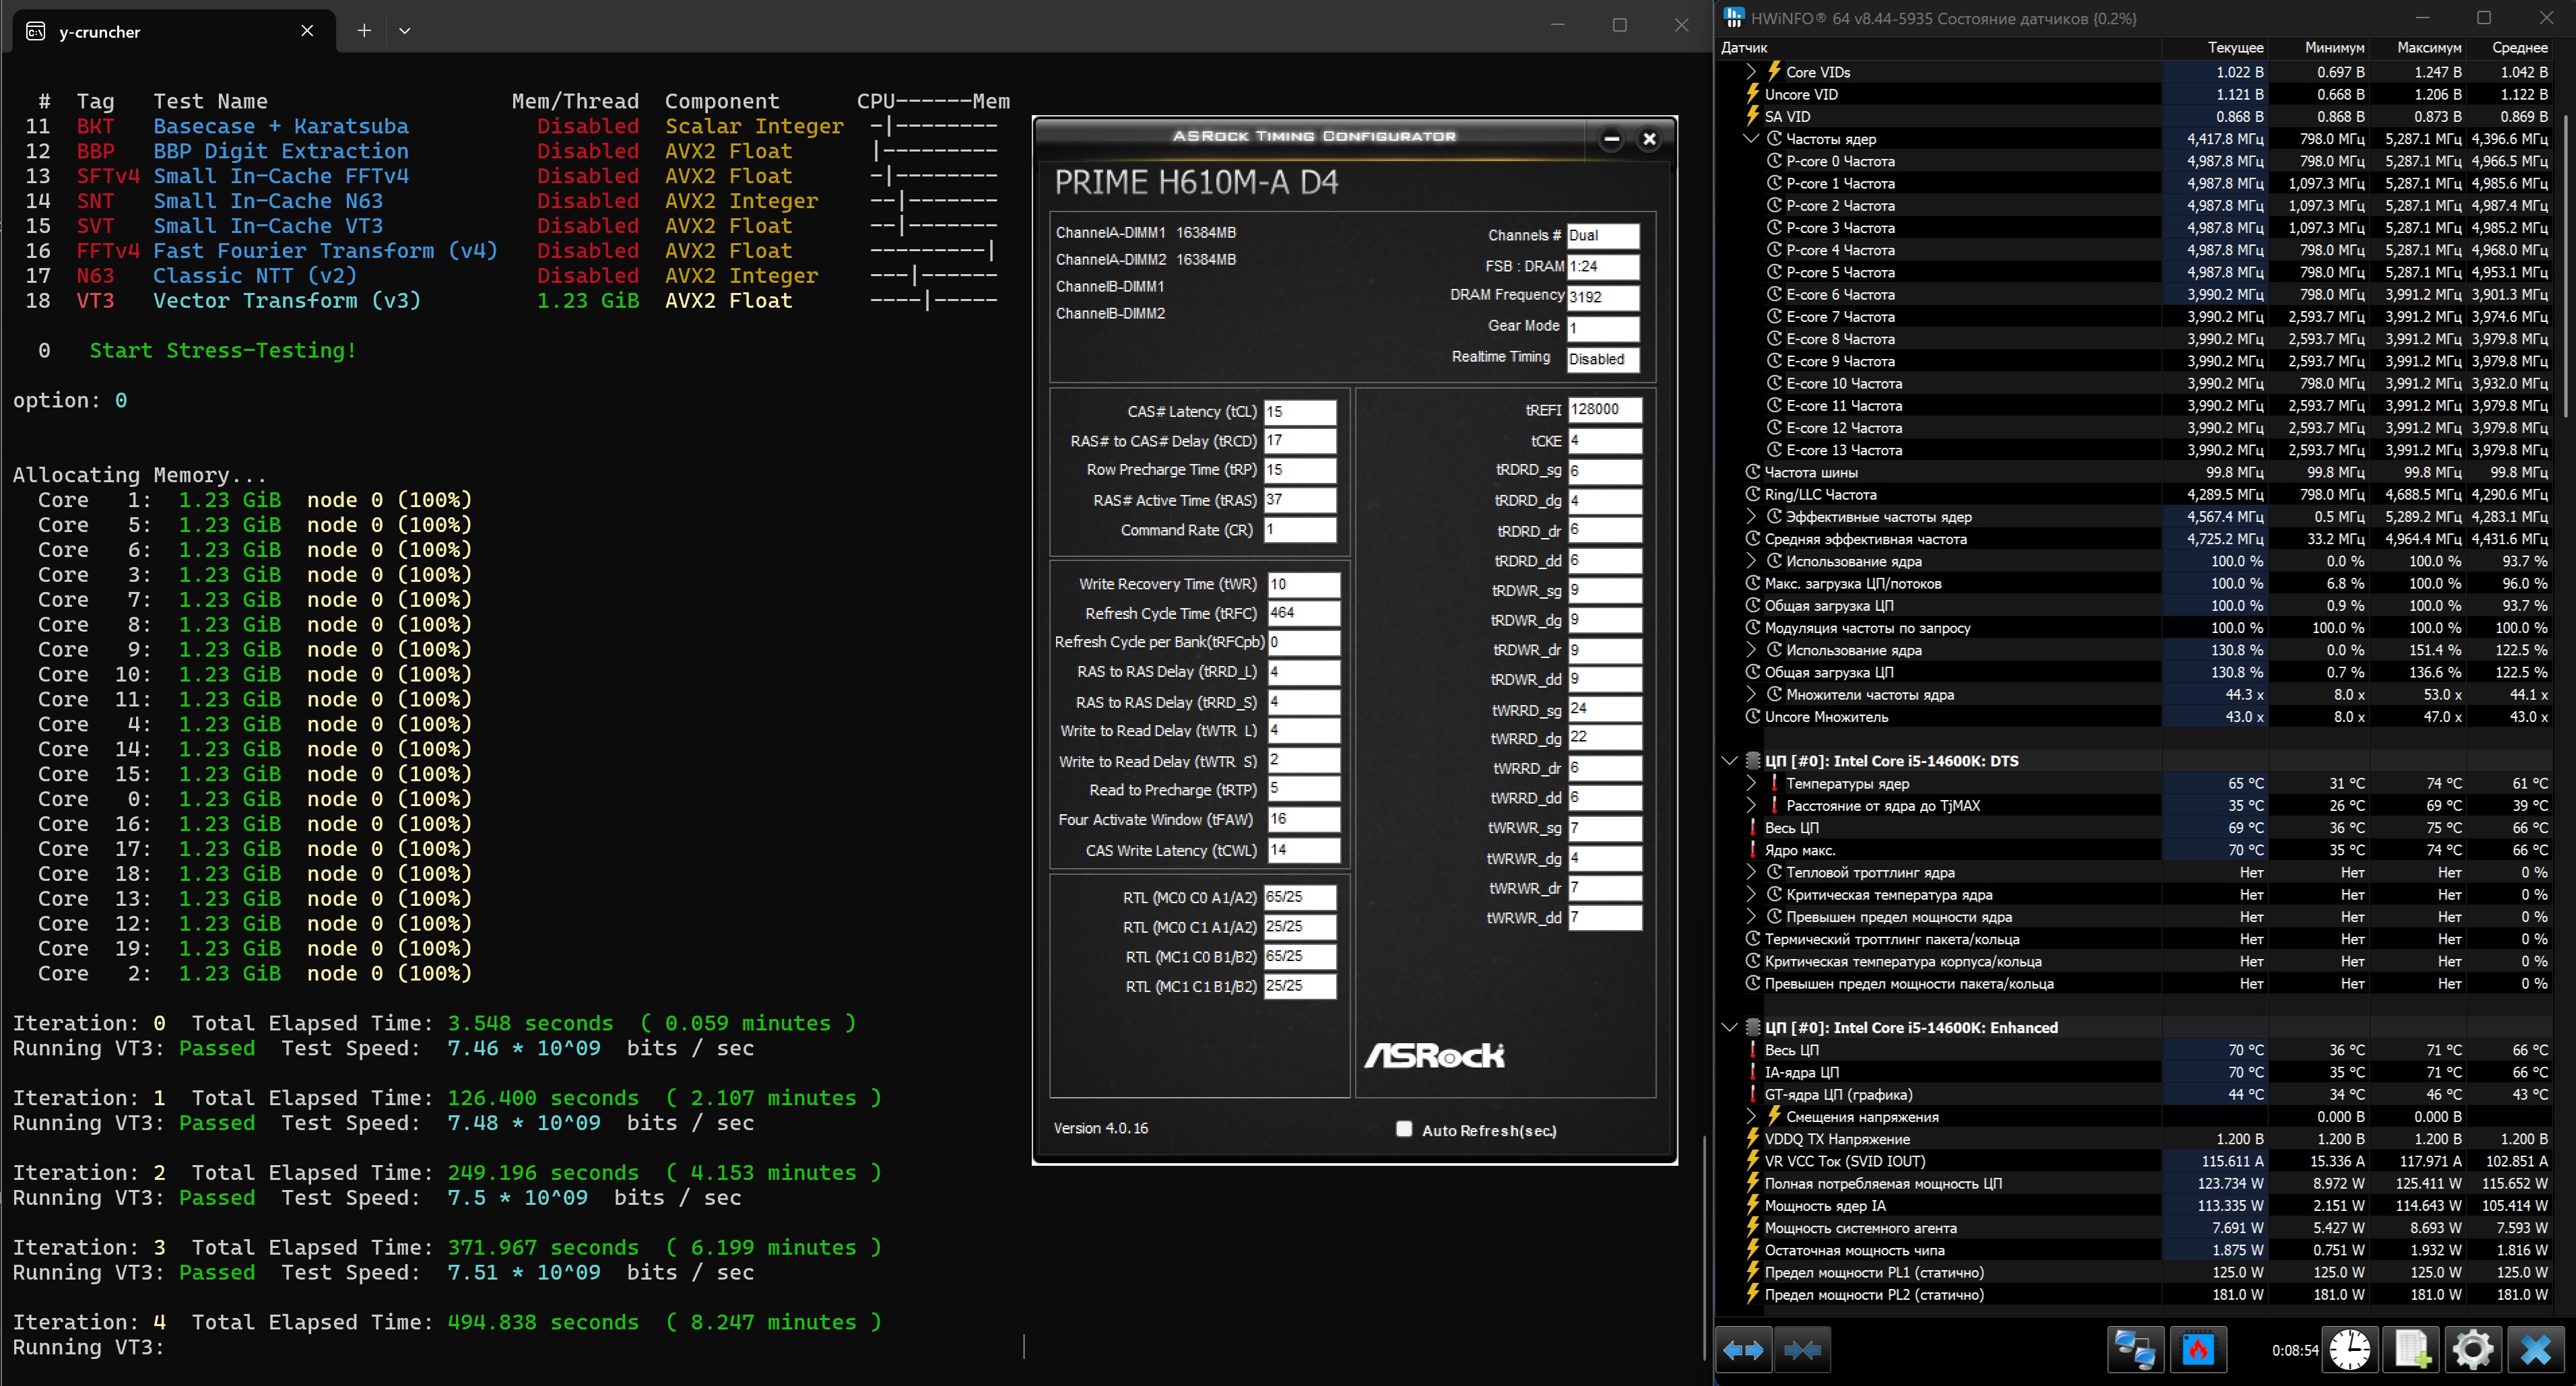Click the tREFI value field

pyautogui.click(x=1603, y=410)
